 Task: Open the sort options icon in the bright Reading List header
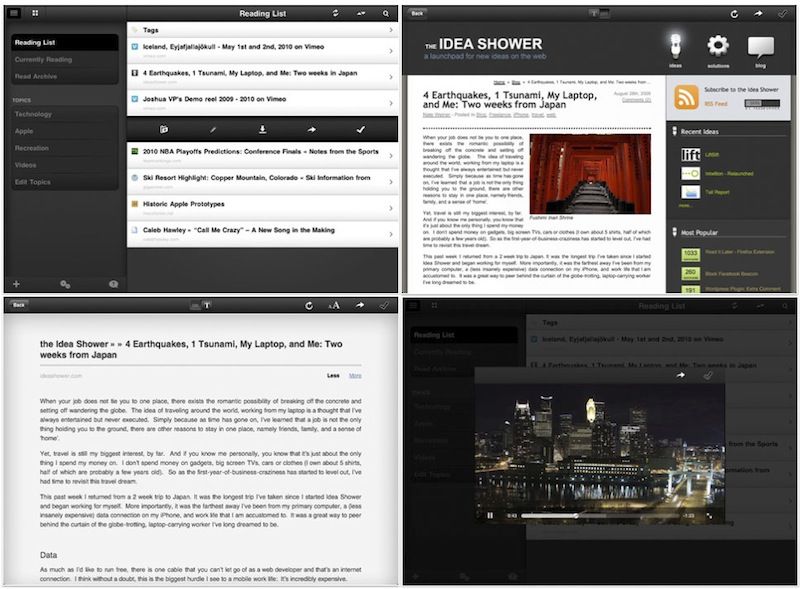(361, 14)
